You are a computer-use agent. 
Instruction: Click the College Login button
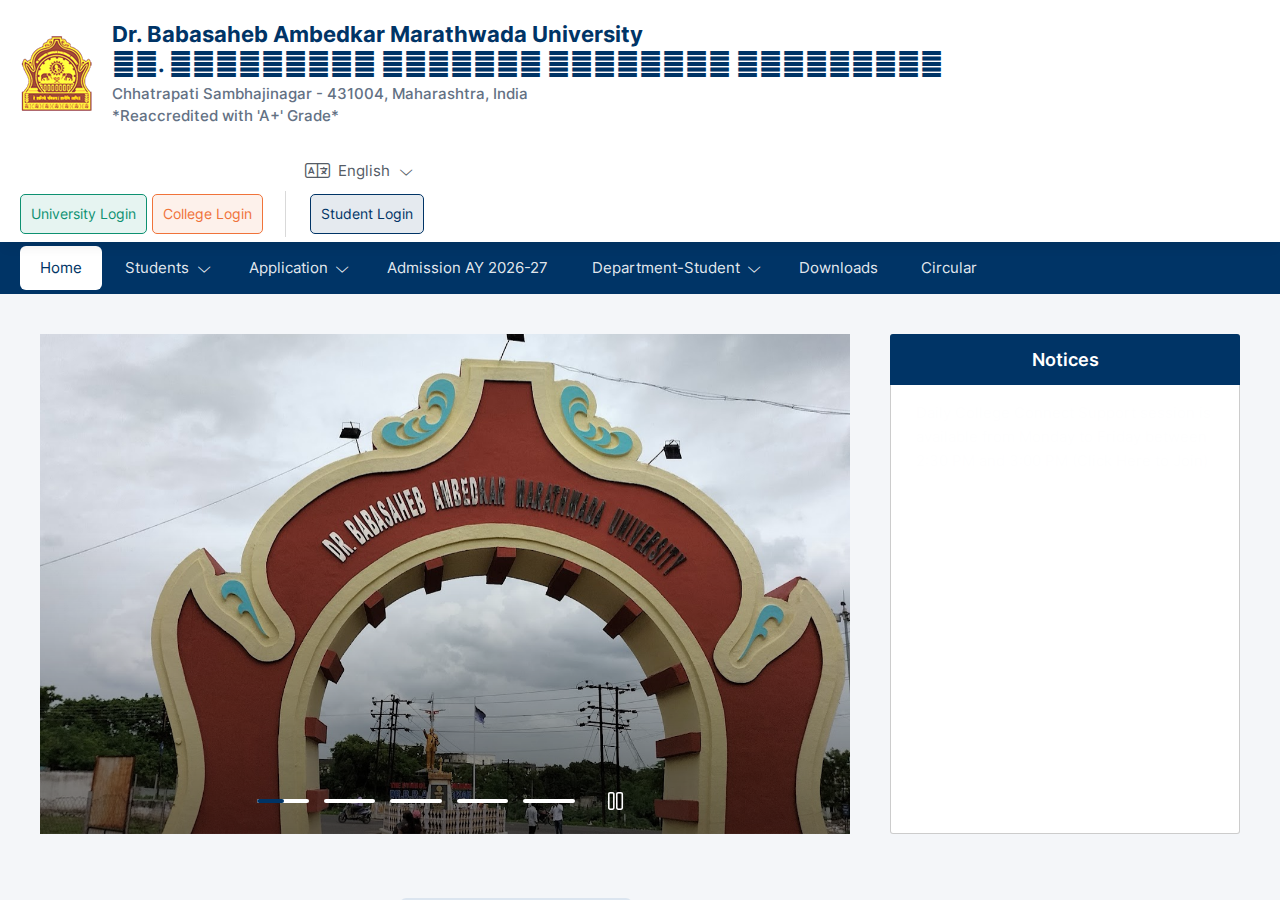tap(207, 214)
